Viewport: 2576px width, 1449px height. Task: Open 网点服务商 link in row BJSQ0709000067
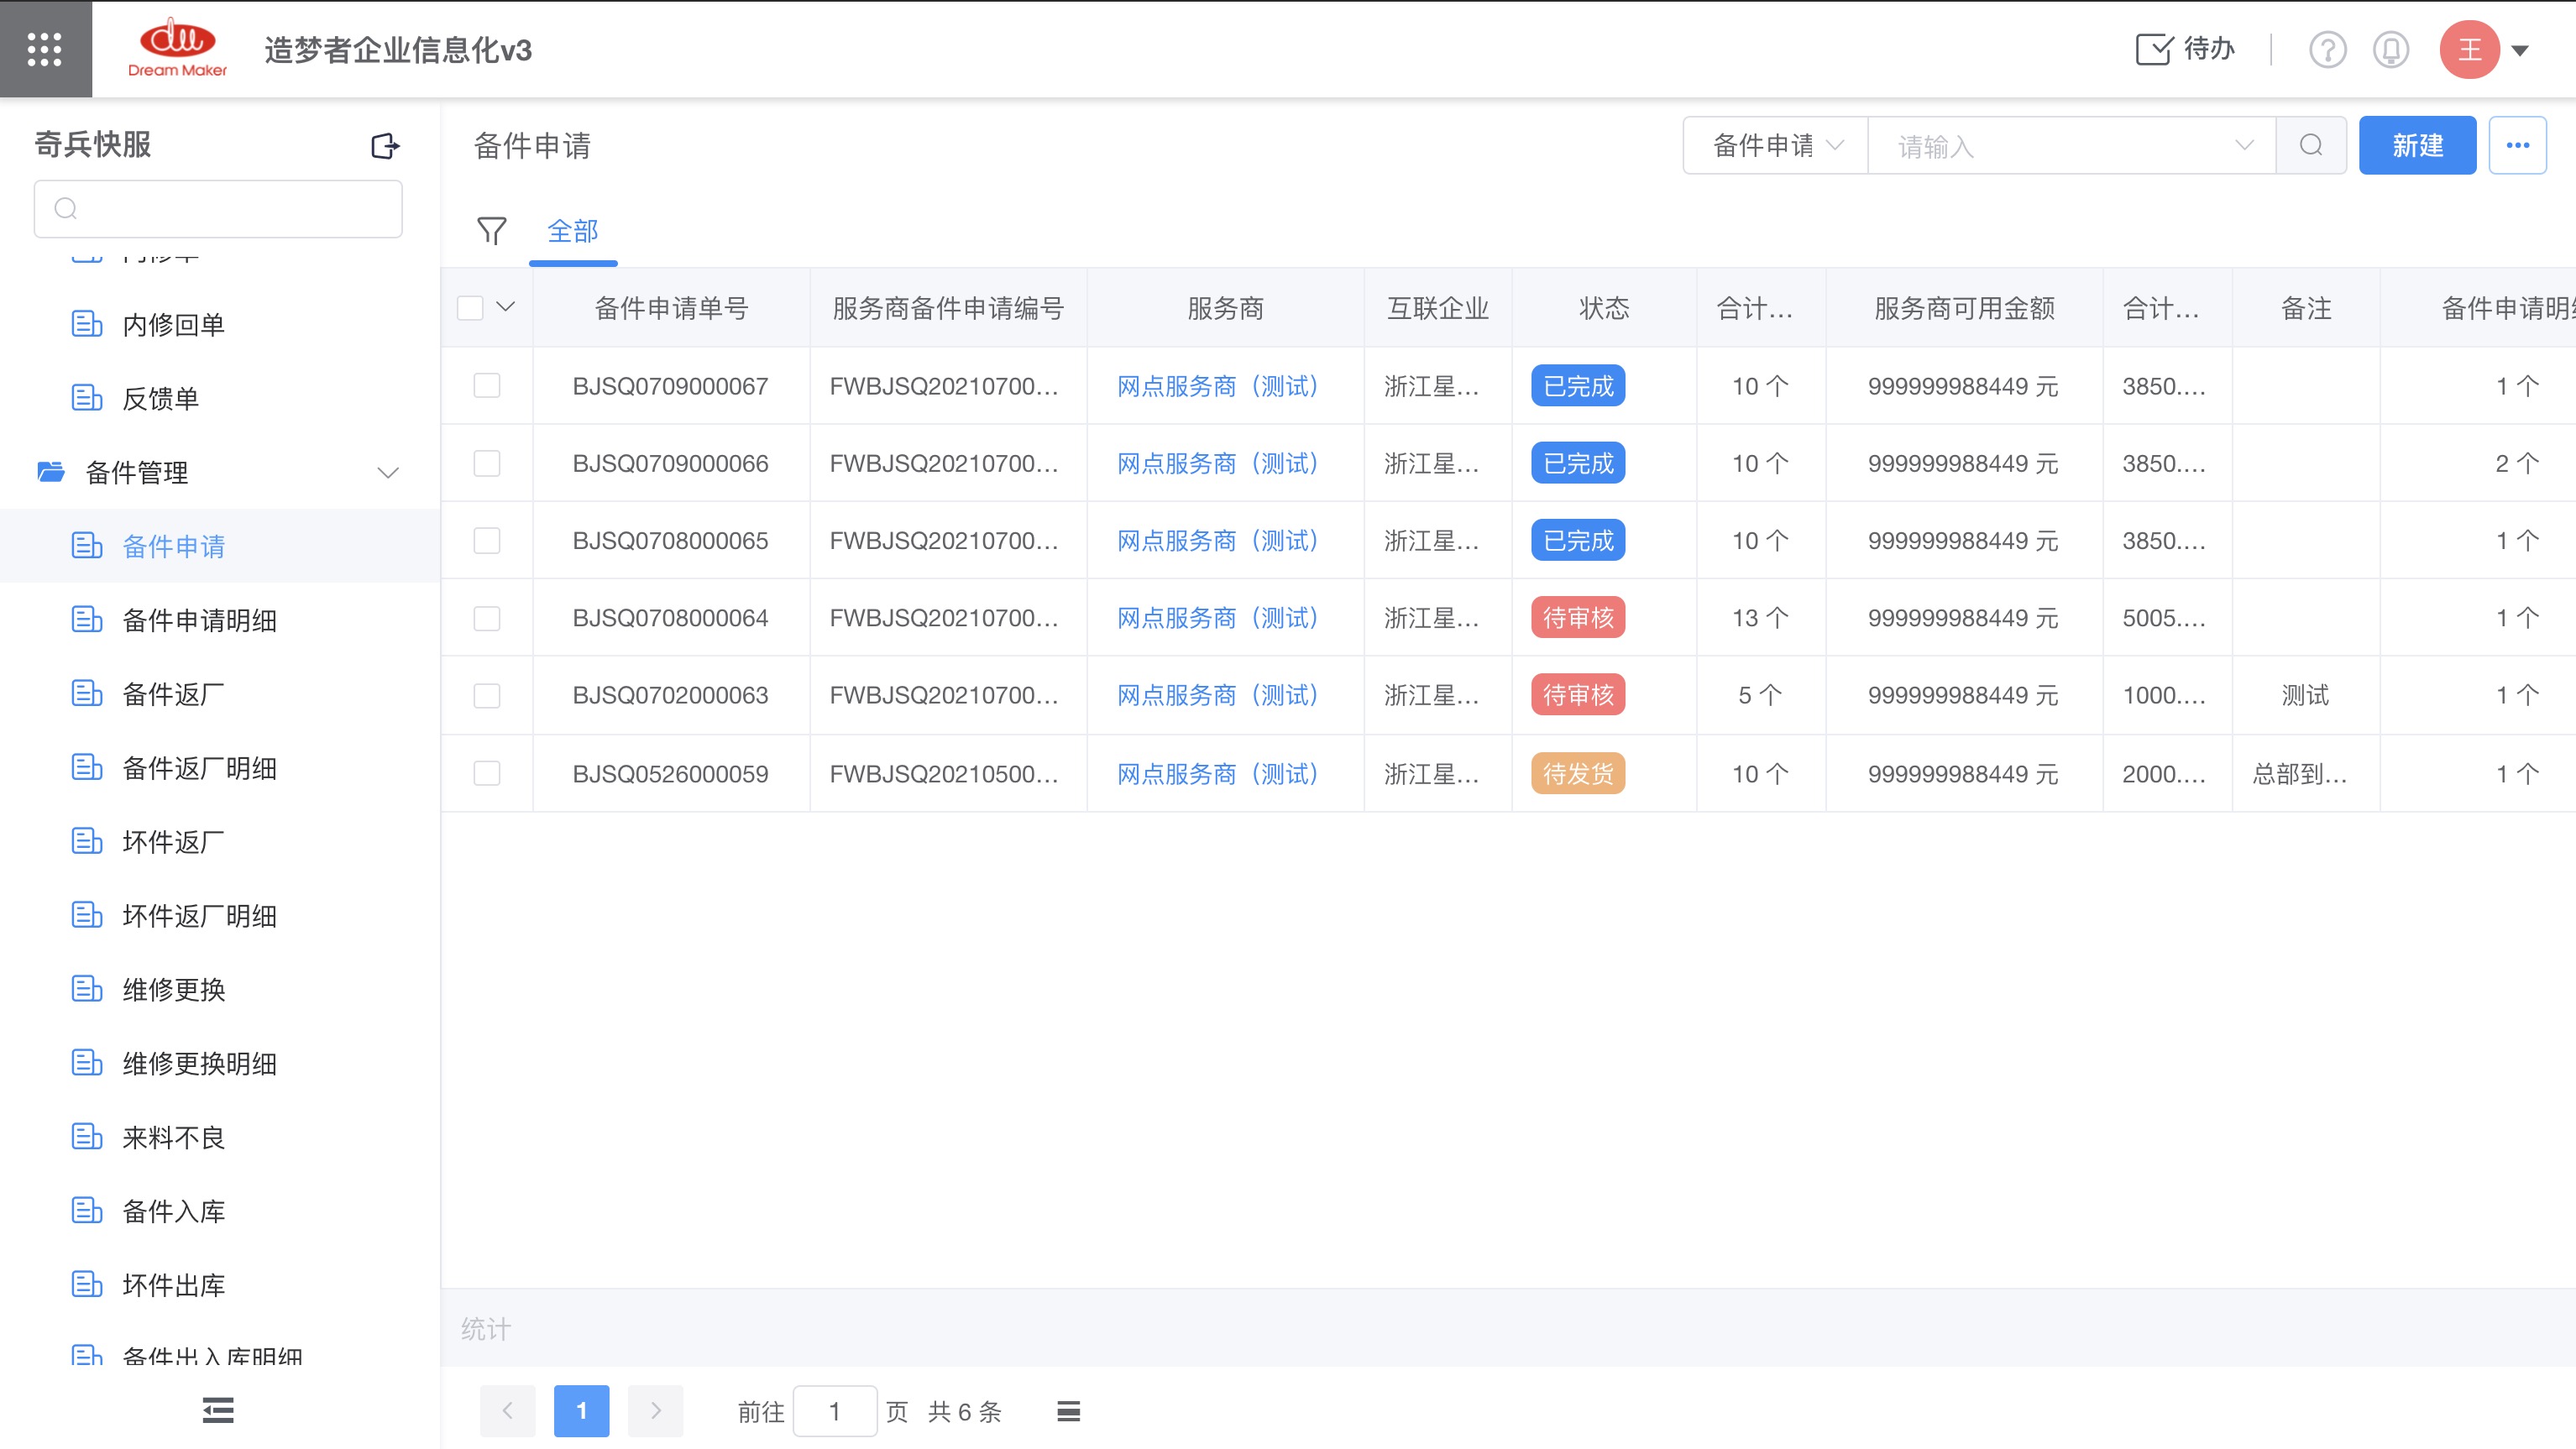(x=1218, y=386)
